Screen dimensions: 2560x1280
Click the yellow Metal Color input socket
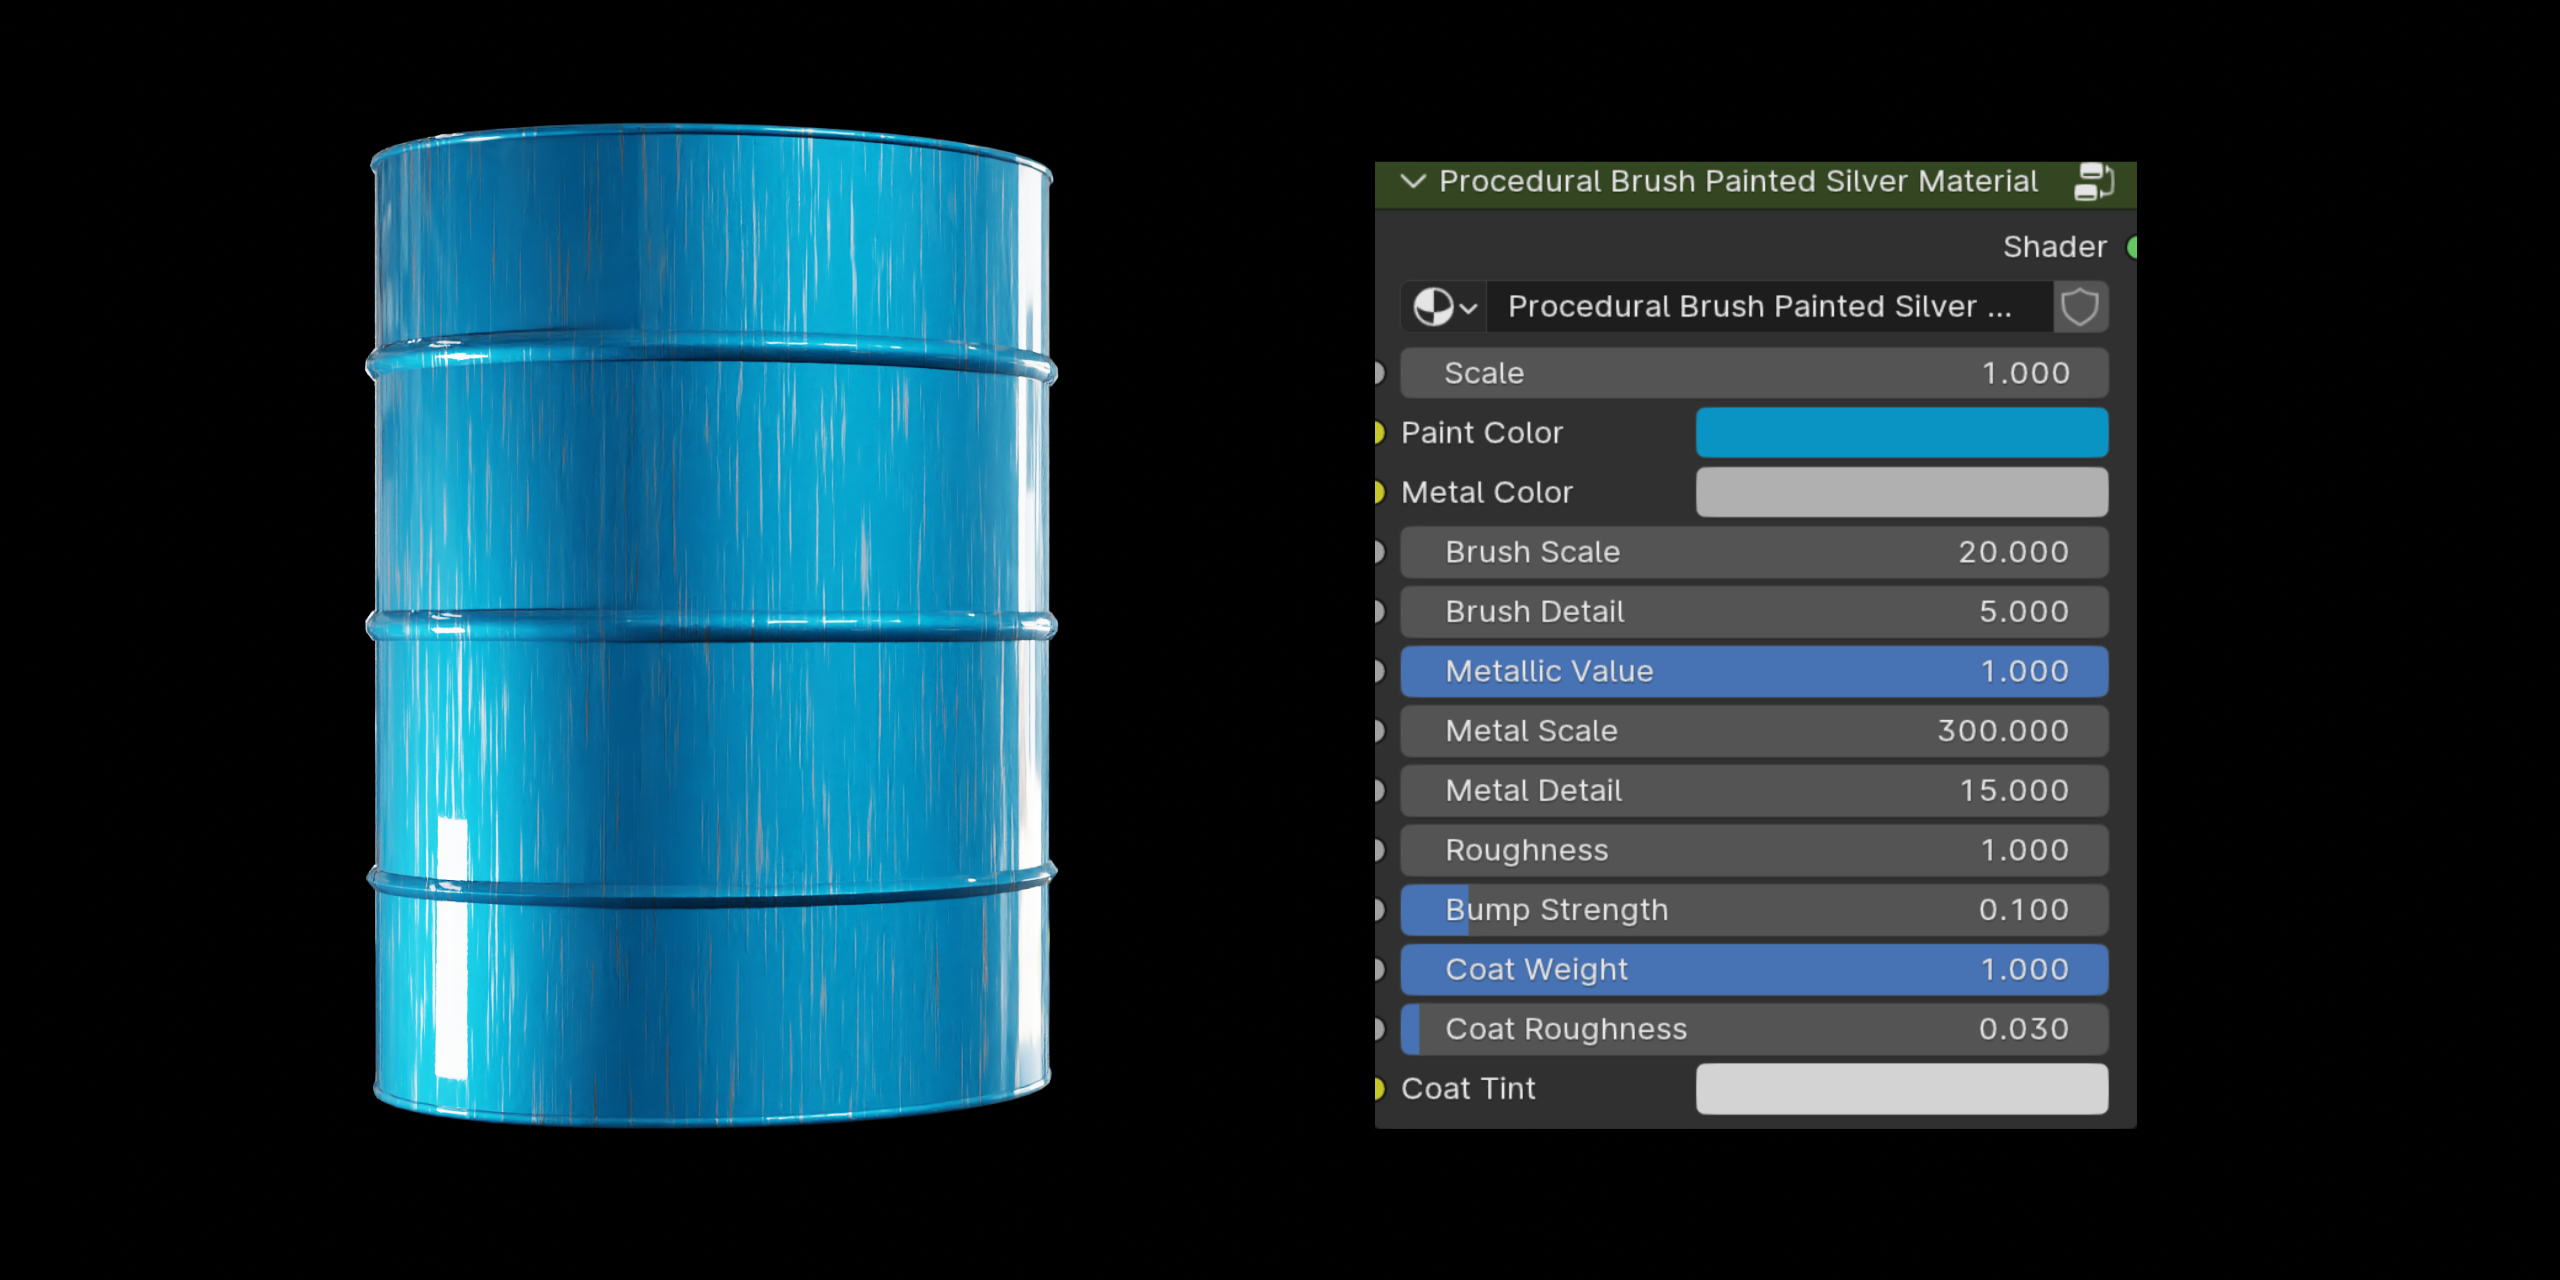pos(1380,492)
